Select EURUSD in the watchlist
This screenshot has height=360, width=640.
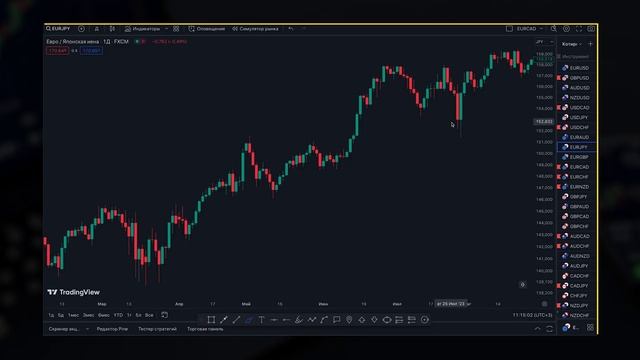tap(576, 68)
